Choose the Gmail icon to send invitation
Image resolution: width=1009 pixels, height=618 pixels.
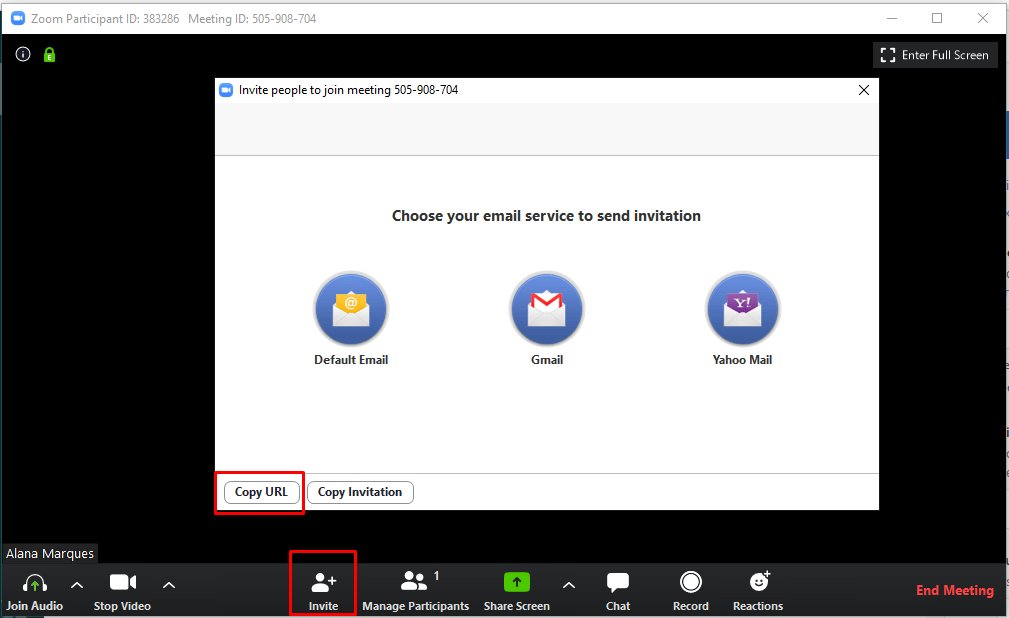tap(547, 309)
